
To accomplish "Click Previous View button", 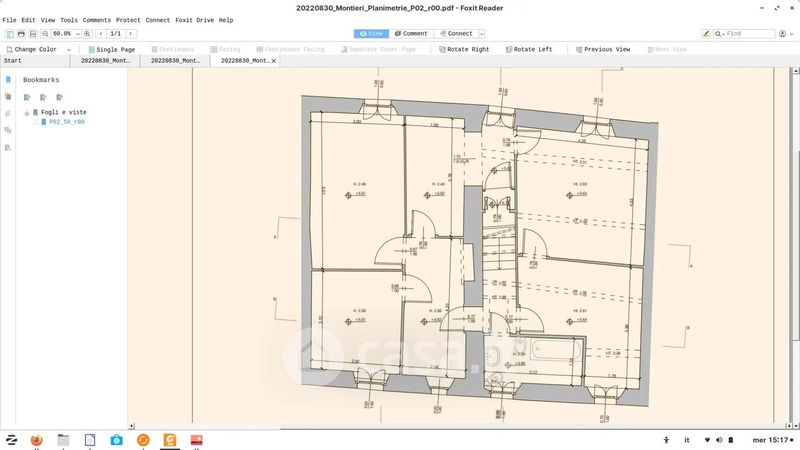I will [x=601, y=49].
